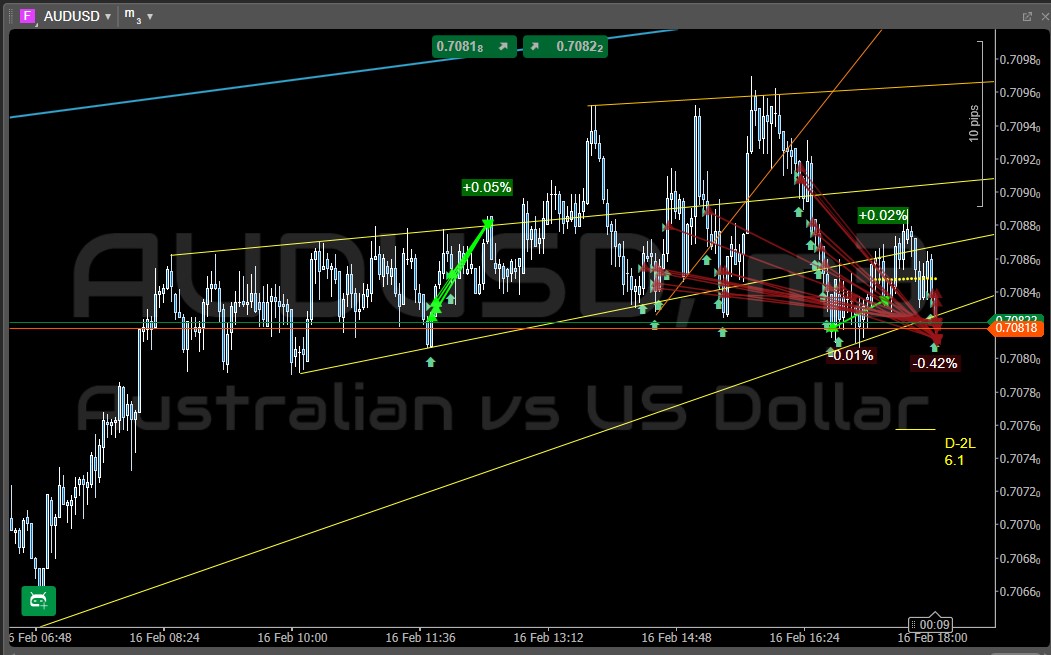Expand the m3 timeframe dropdown
This screenshot has width=1051, height=655.
(x=150, y=17)
